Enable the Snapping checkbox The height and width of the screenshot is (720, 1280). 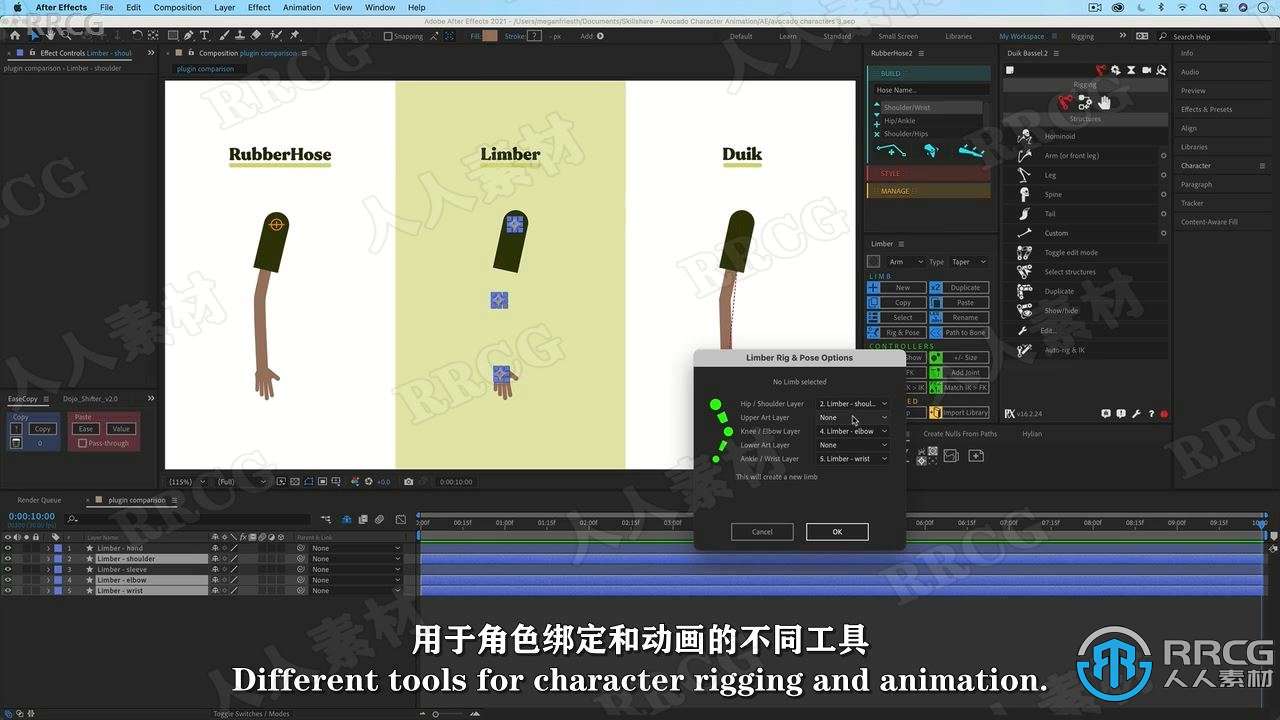click(x=388, y=36)
